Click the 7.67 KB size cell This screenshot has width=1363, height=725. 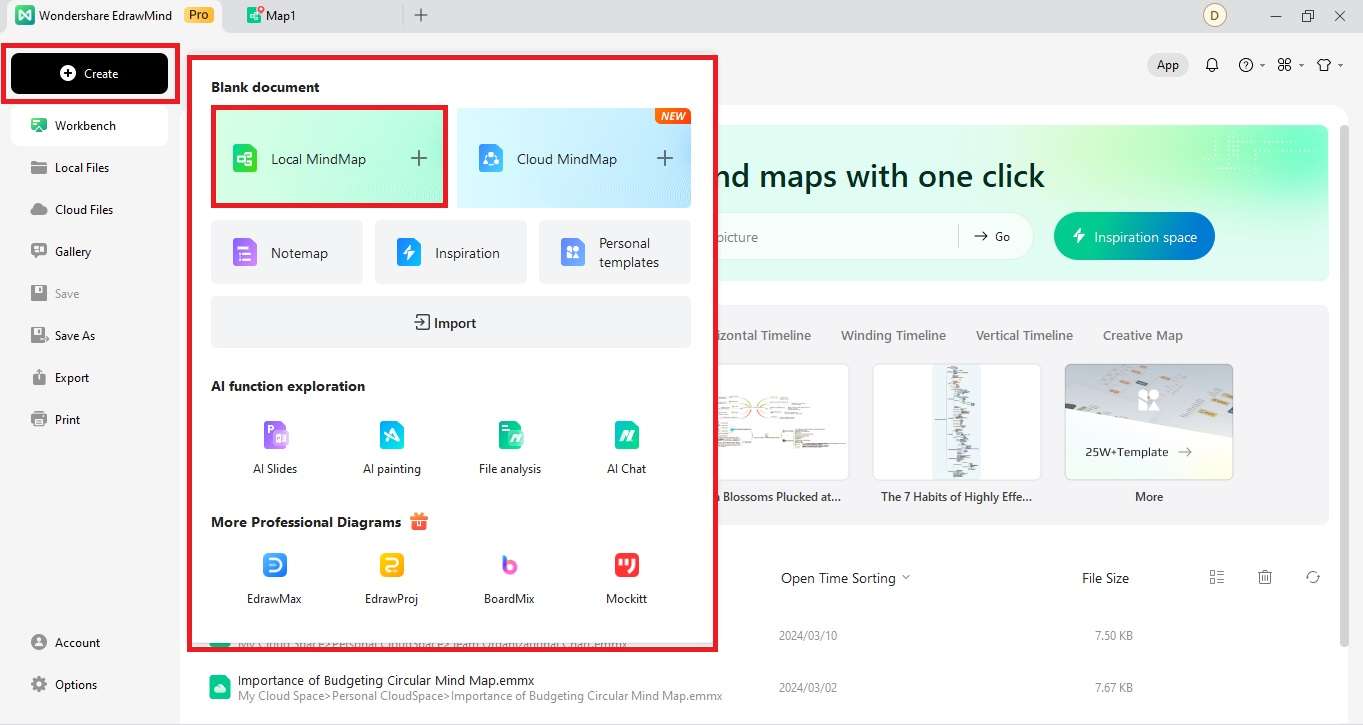coord(1113,688)
